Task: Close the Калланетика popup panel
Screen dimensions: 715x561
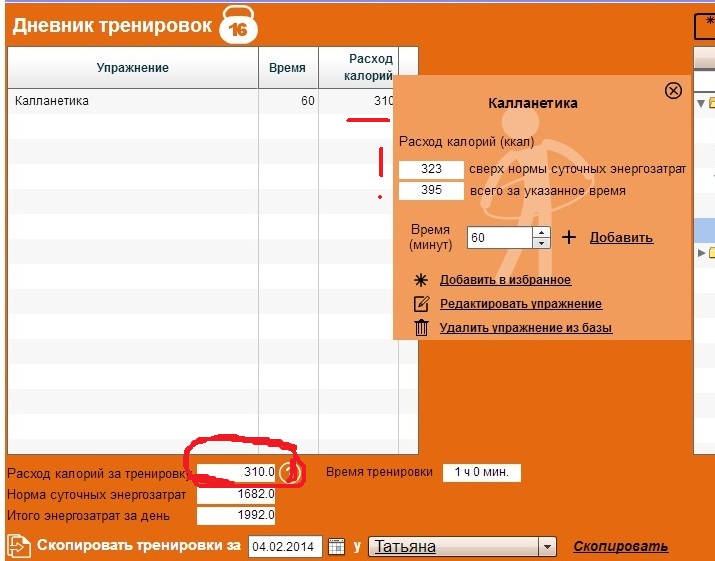Action: (x=673, y=90)
